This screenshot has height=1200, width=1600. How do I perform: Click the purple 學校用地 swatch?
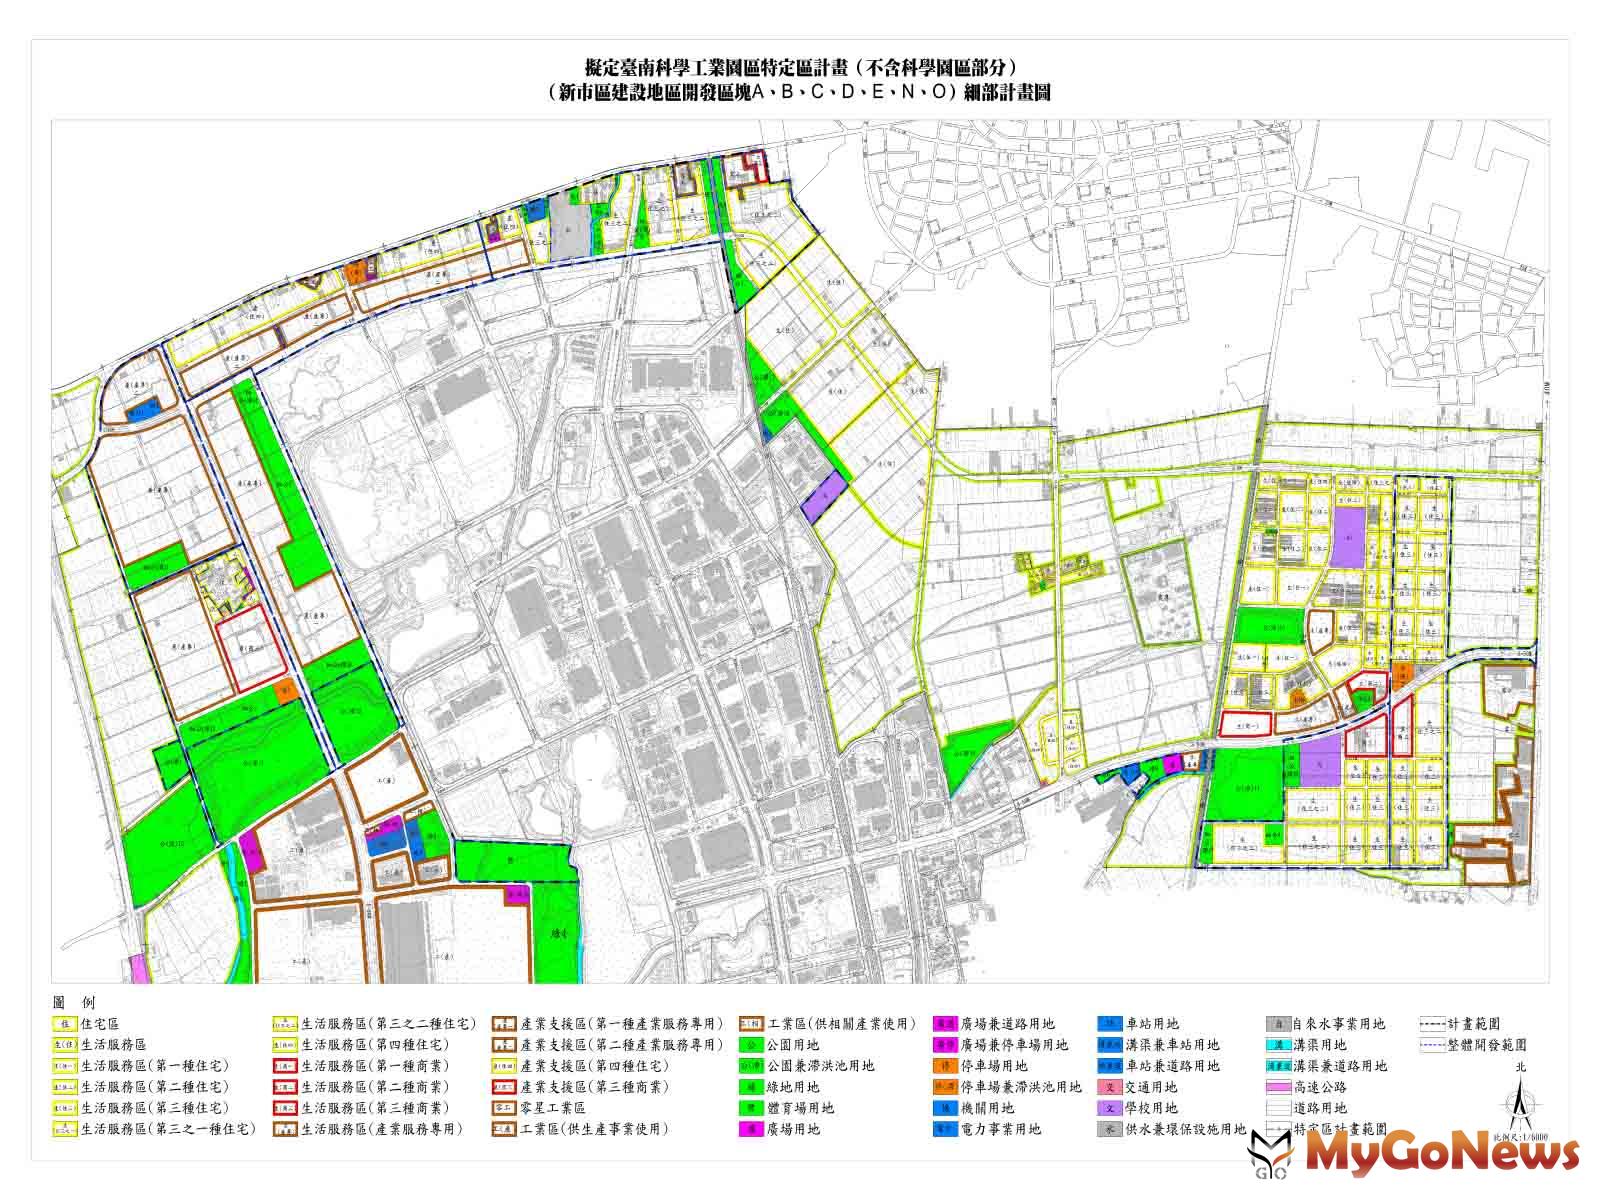[1108, 1108]
